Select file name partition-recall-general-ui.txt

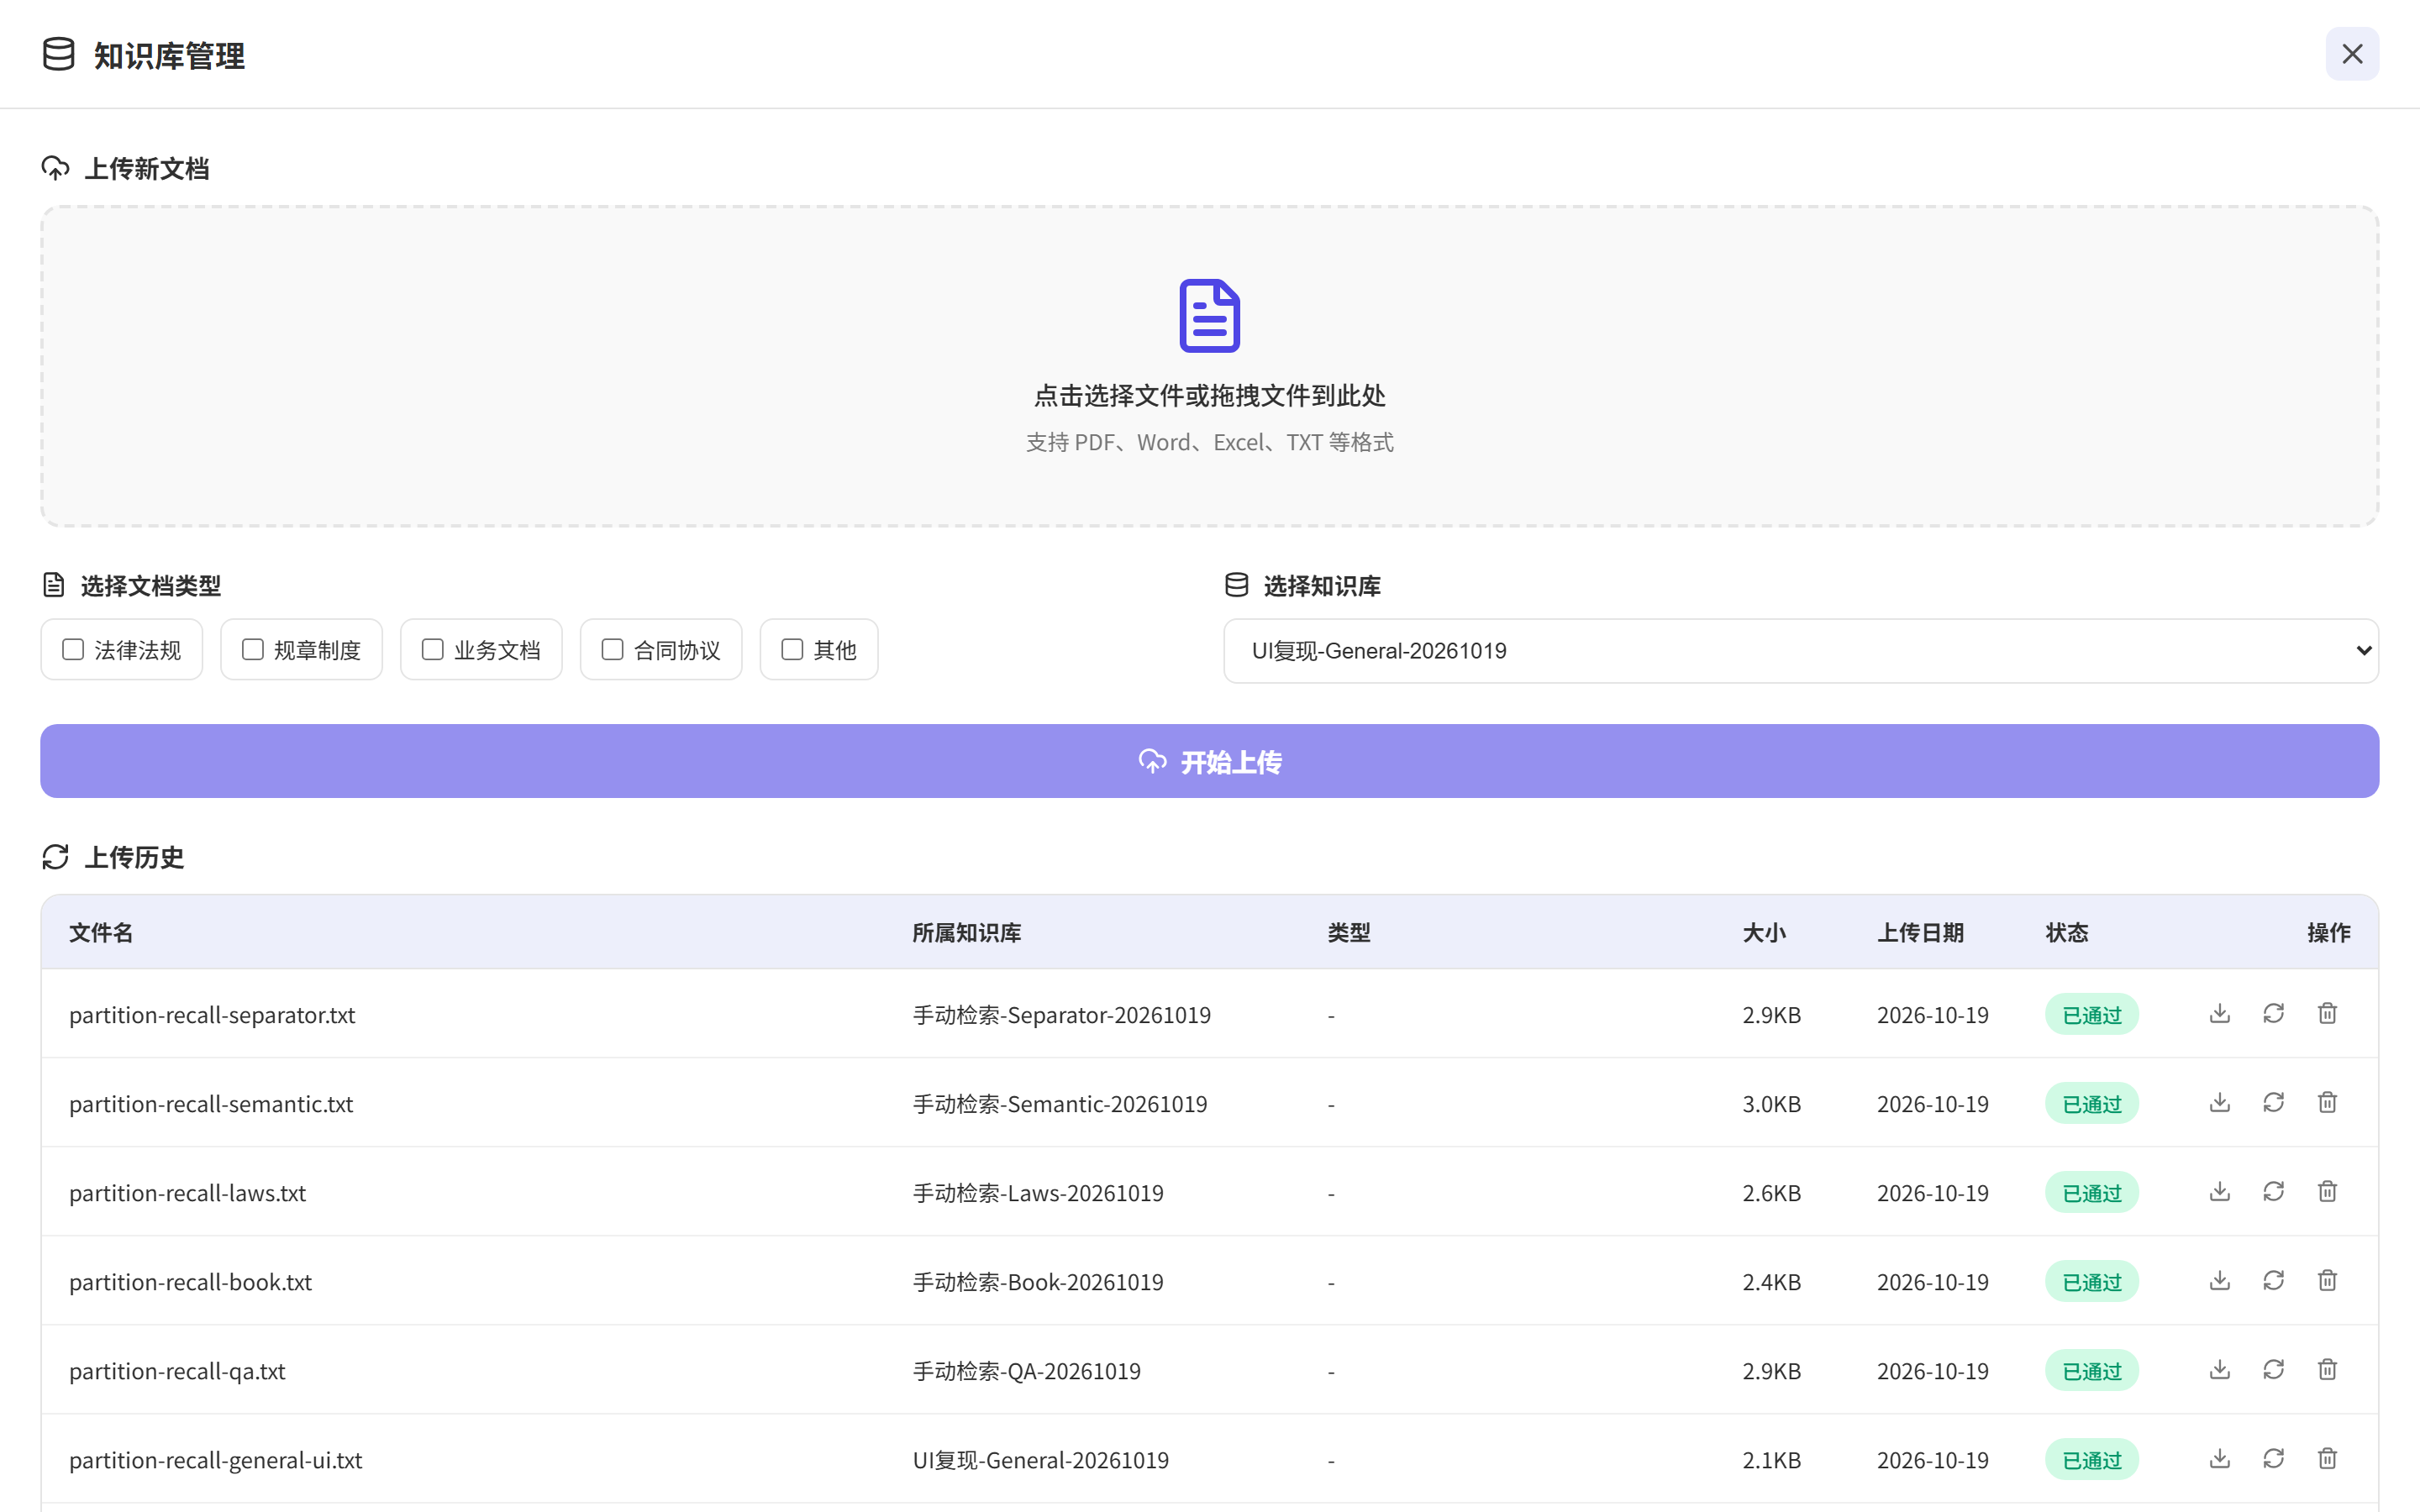point(216,1460)
